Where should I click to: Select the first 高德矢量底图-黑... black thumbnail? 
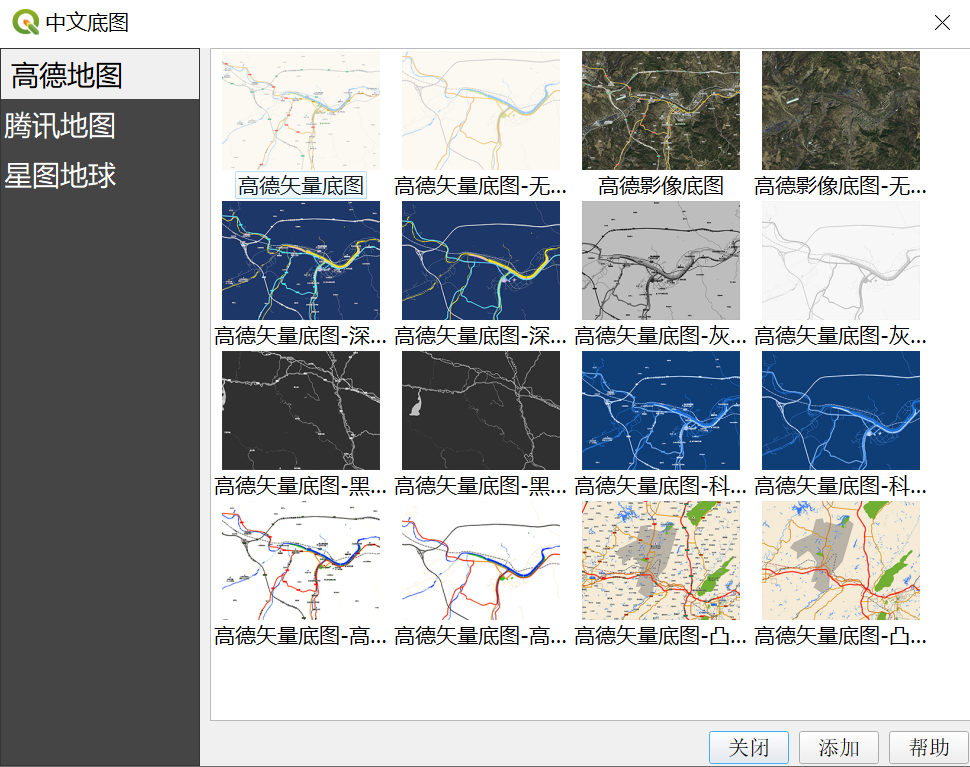coord(301,411)
